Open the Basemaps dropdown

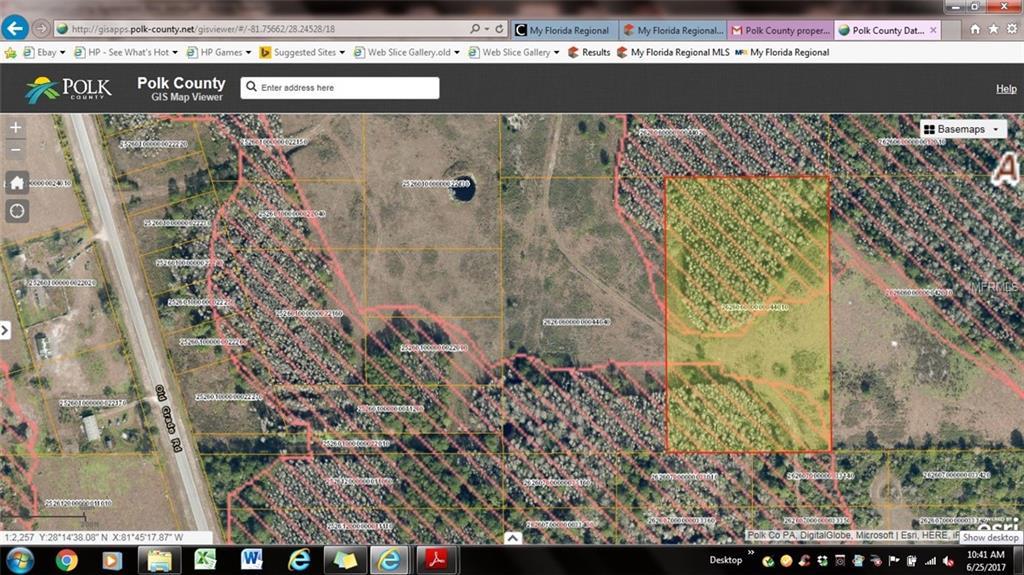[963, 129]
